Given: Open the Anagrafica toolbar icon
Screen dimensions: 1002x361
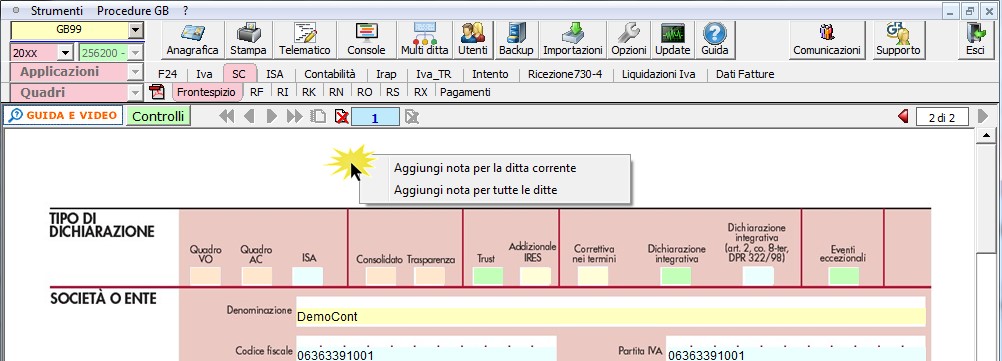Looking at the screenshot, I should pos(192,39).
